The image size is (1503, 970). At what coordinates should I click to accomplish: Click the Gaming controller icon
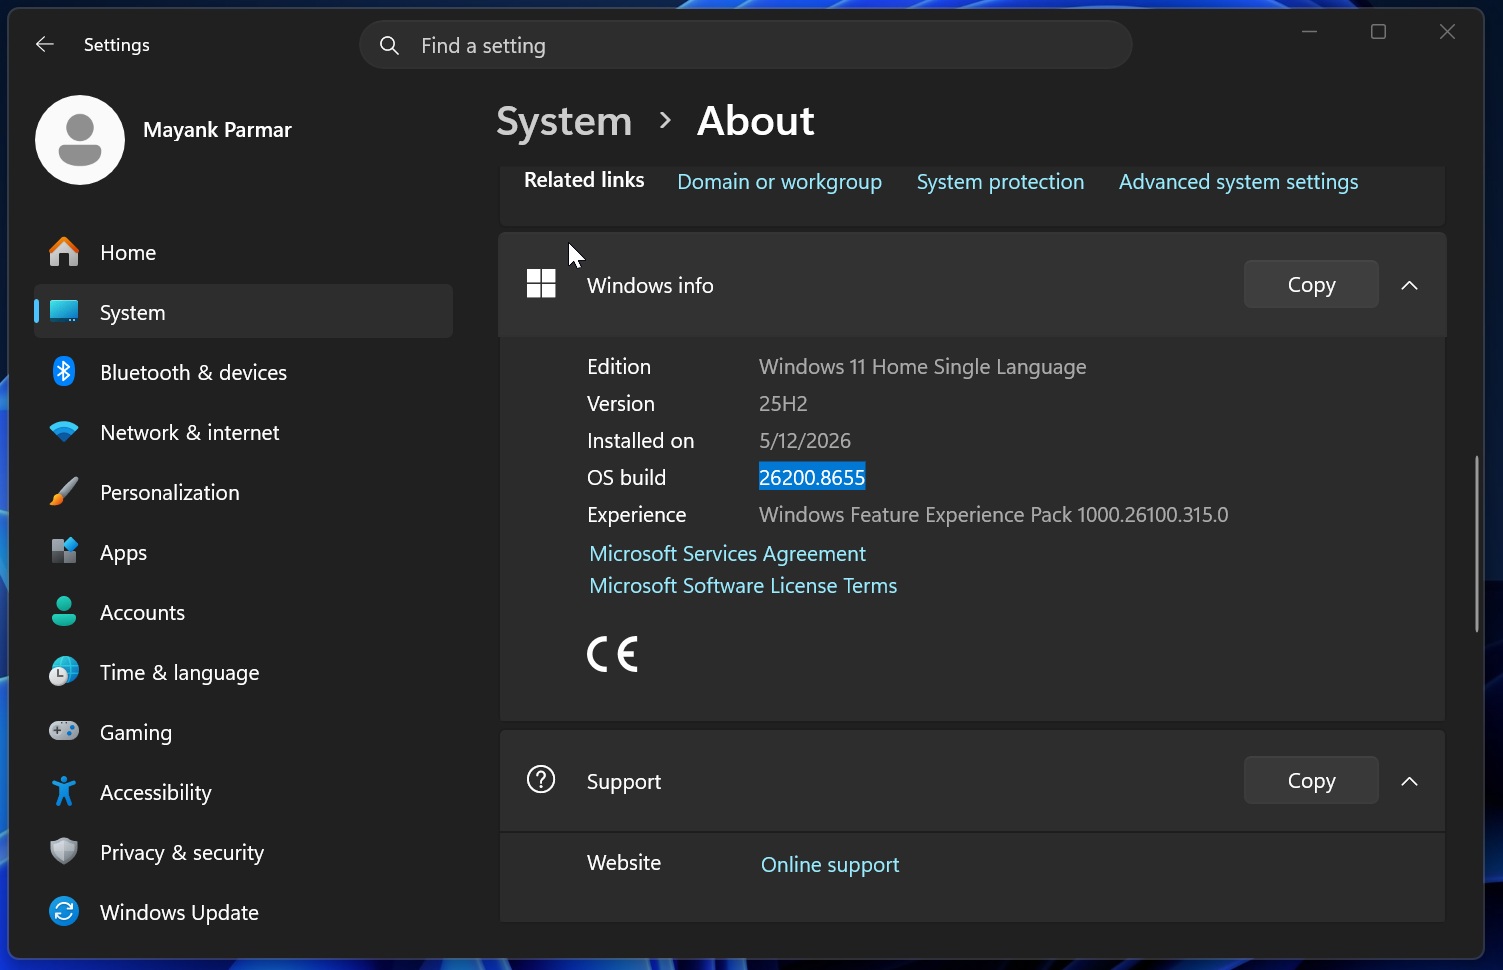click(64, 732)
